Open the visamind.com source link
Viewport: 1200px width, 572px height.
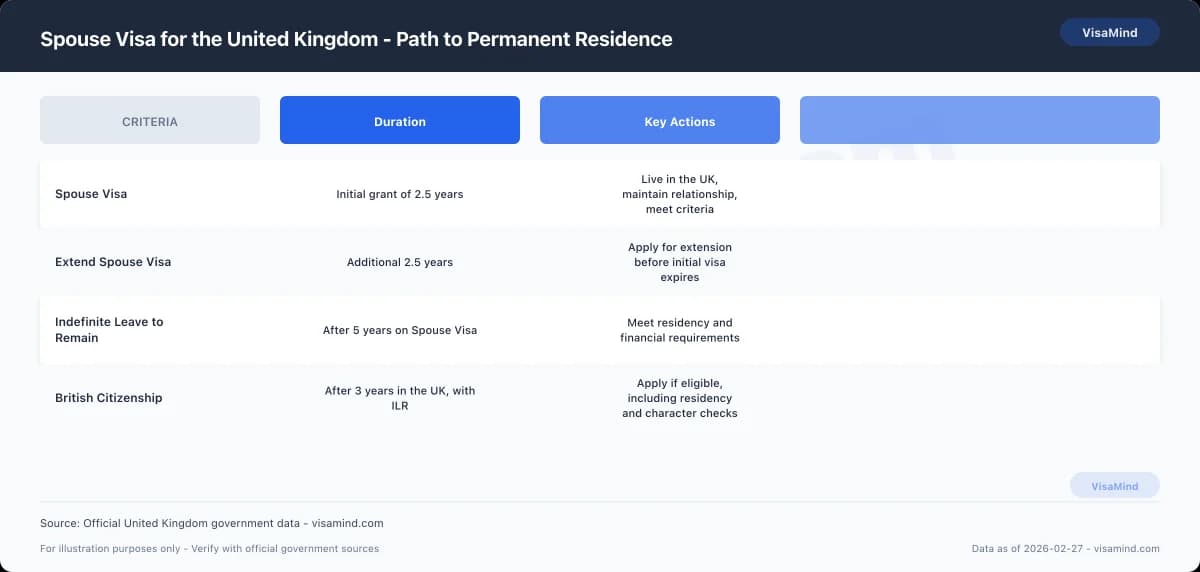[347, 523]
